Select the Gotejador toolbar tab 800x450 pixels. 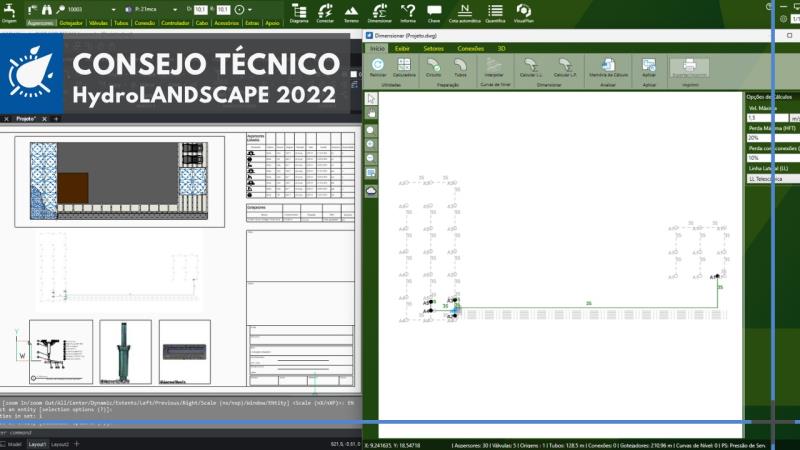coord(71,23)
